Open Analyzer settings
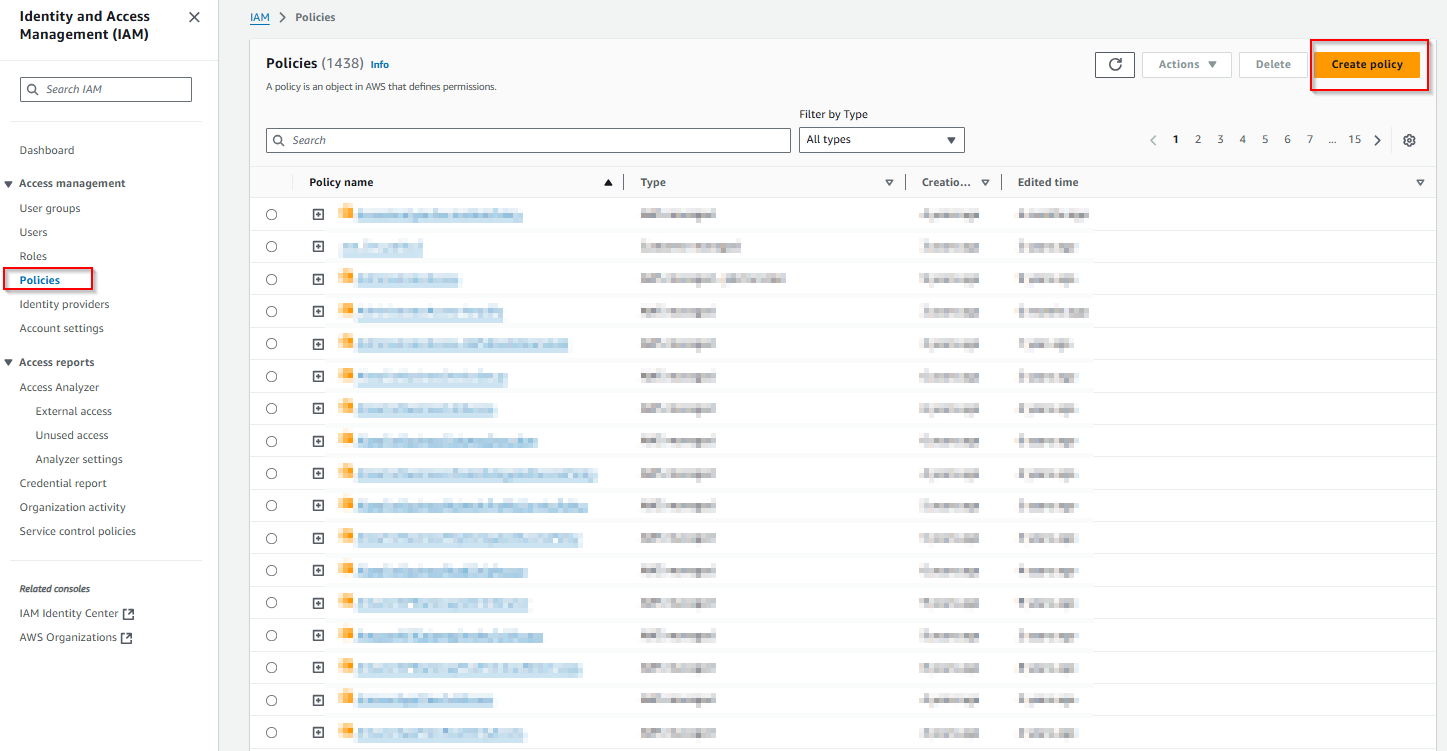 pyautogui.click(x=79, y=459)
